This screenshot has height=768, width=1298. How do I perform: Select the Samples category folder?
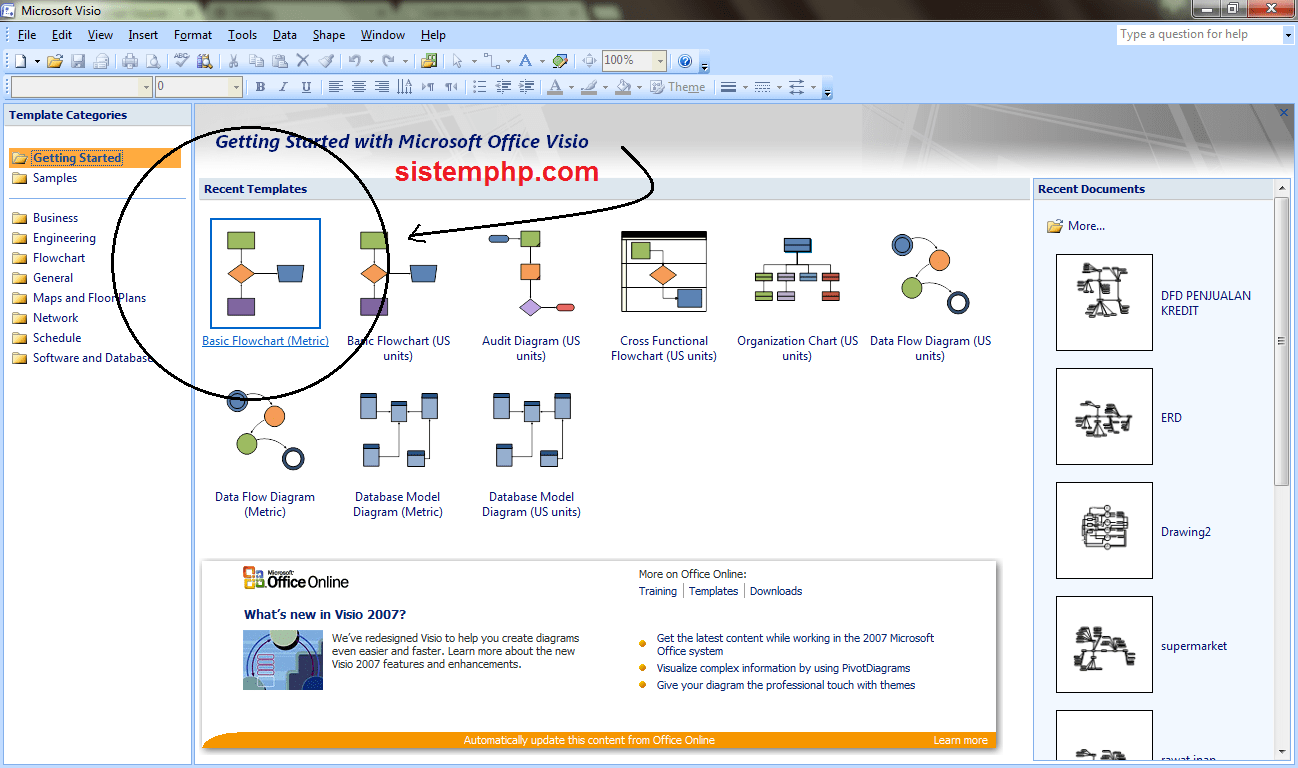click(x=45, y=178)
